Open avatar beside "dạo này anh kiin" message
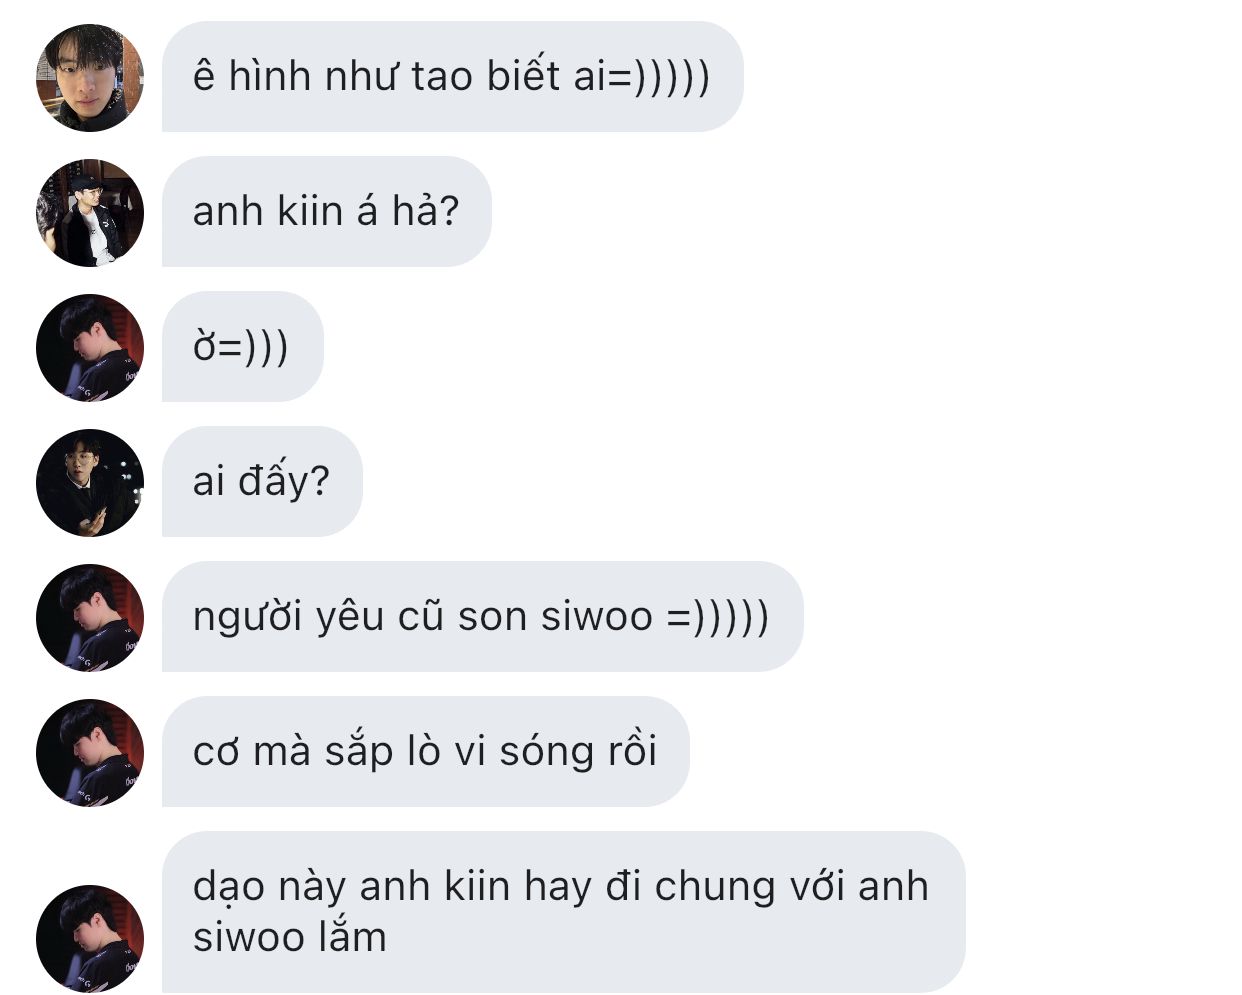The image size is (1242, 995). [90, 938]
